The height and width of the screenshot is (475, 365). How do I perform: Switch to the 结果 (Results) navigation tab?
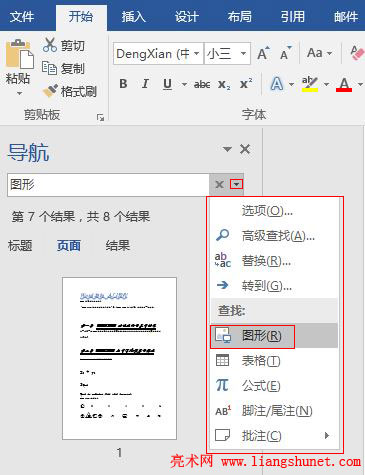coord(118,246)
